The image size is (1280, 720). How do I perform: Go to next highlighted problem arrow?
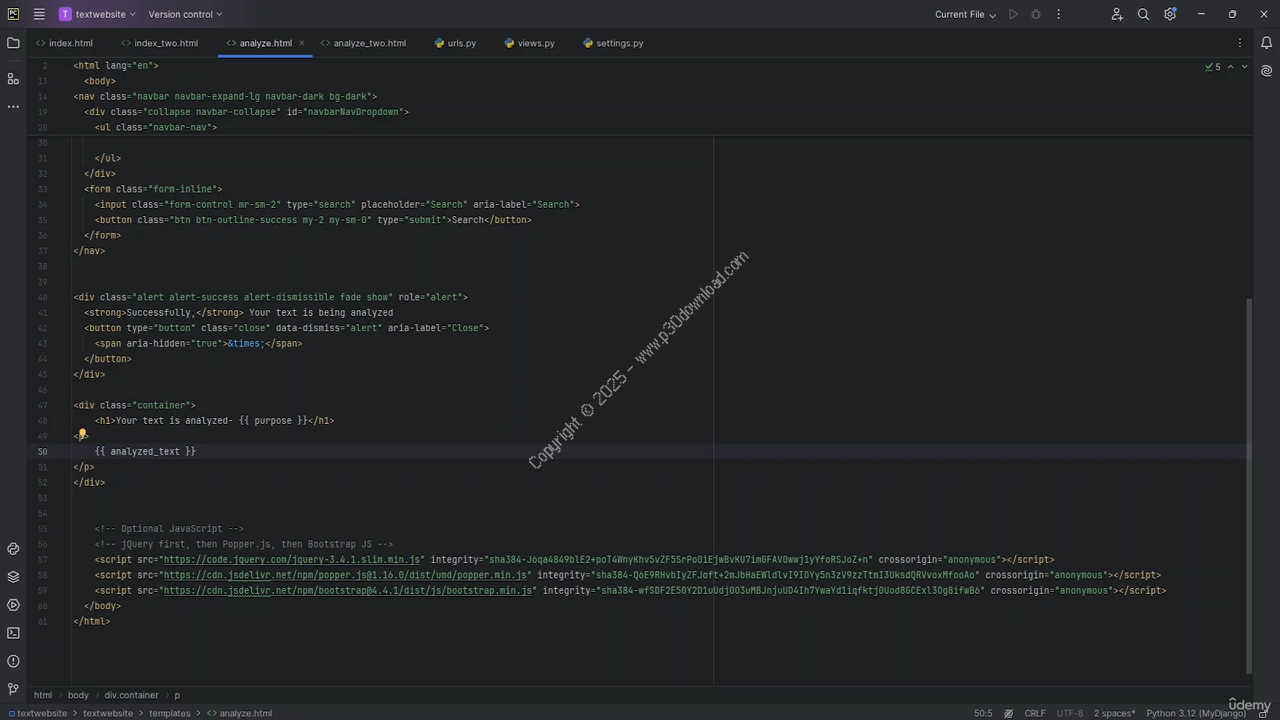(x=1244, y=67)
